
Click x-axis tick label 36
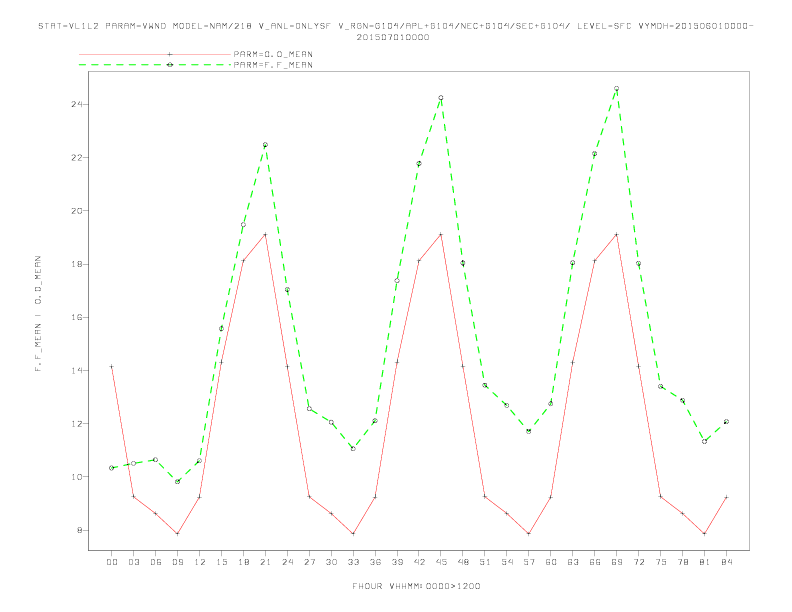375,562
